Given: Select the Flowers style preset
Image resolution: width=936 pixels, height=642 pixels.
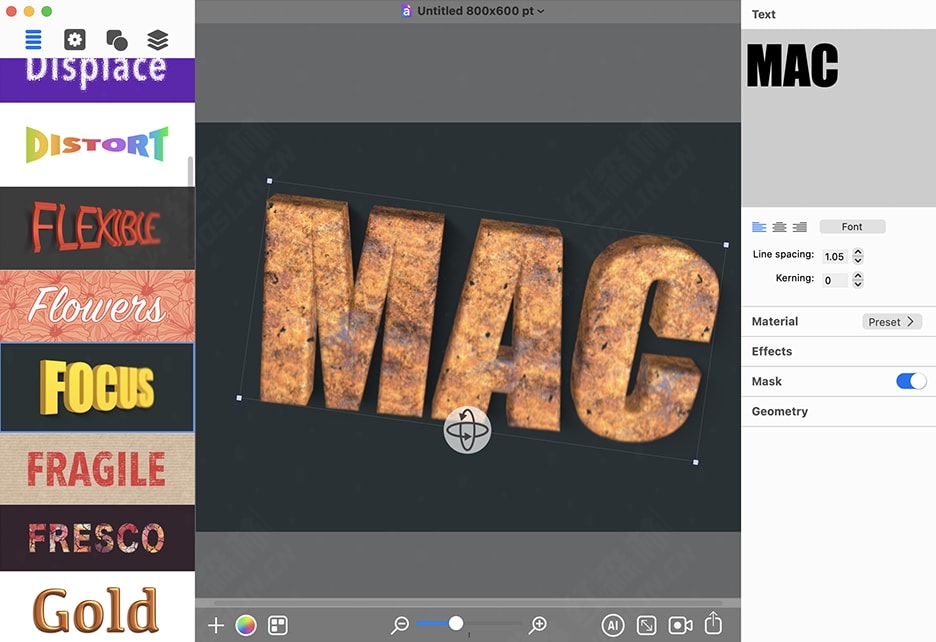Looking at the screenshot, I should click(x=97, y=306).
